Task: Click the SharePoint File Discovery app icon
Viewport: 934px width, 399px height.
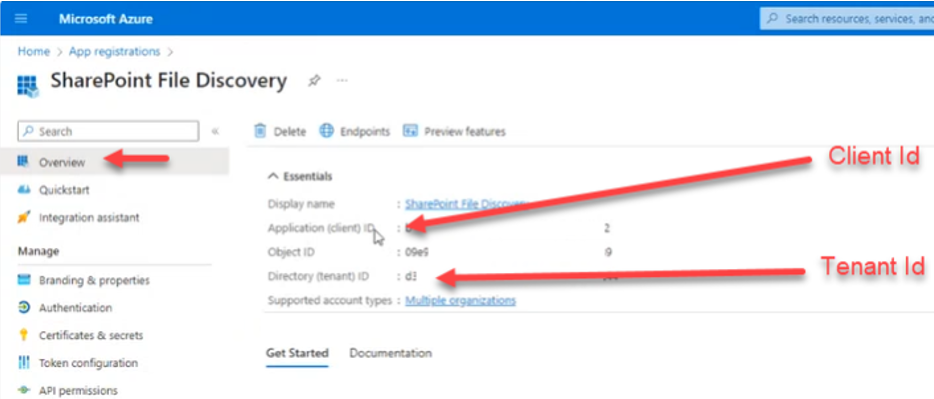Action: click(x=27, y=86)
